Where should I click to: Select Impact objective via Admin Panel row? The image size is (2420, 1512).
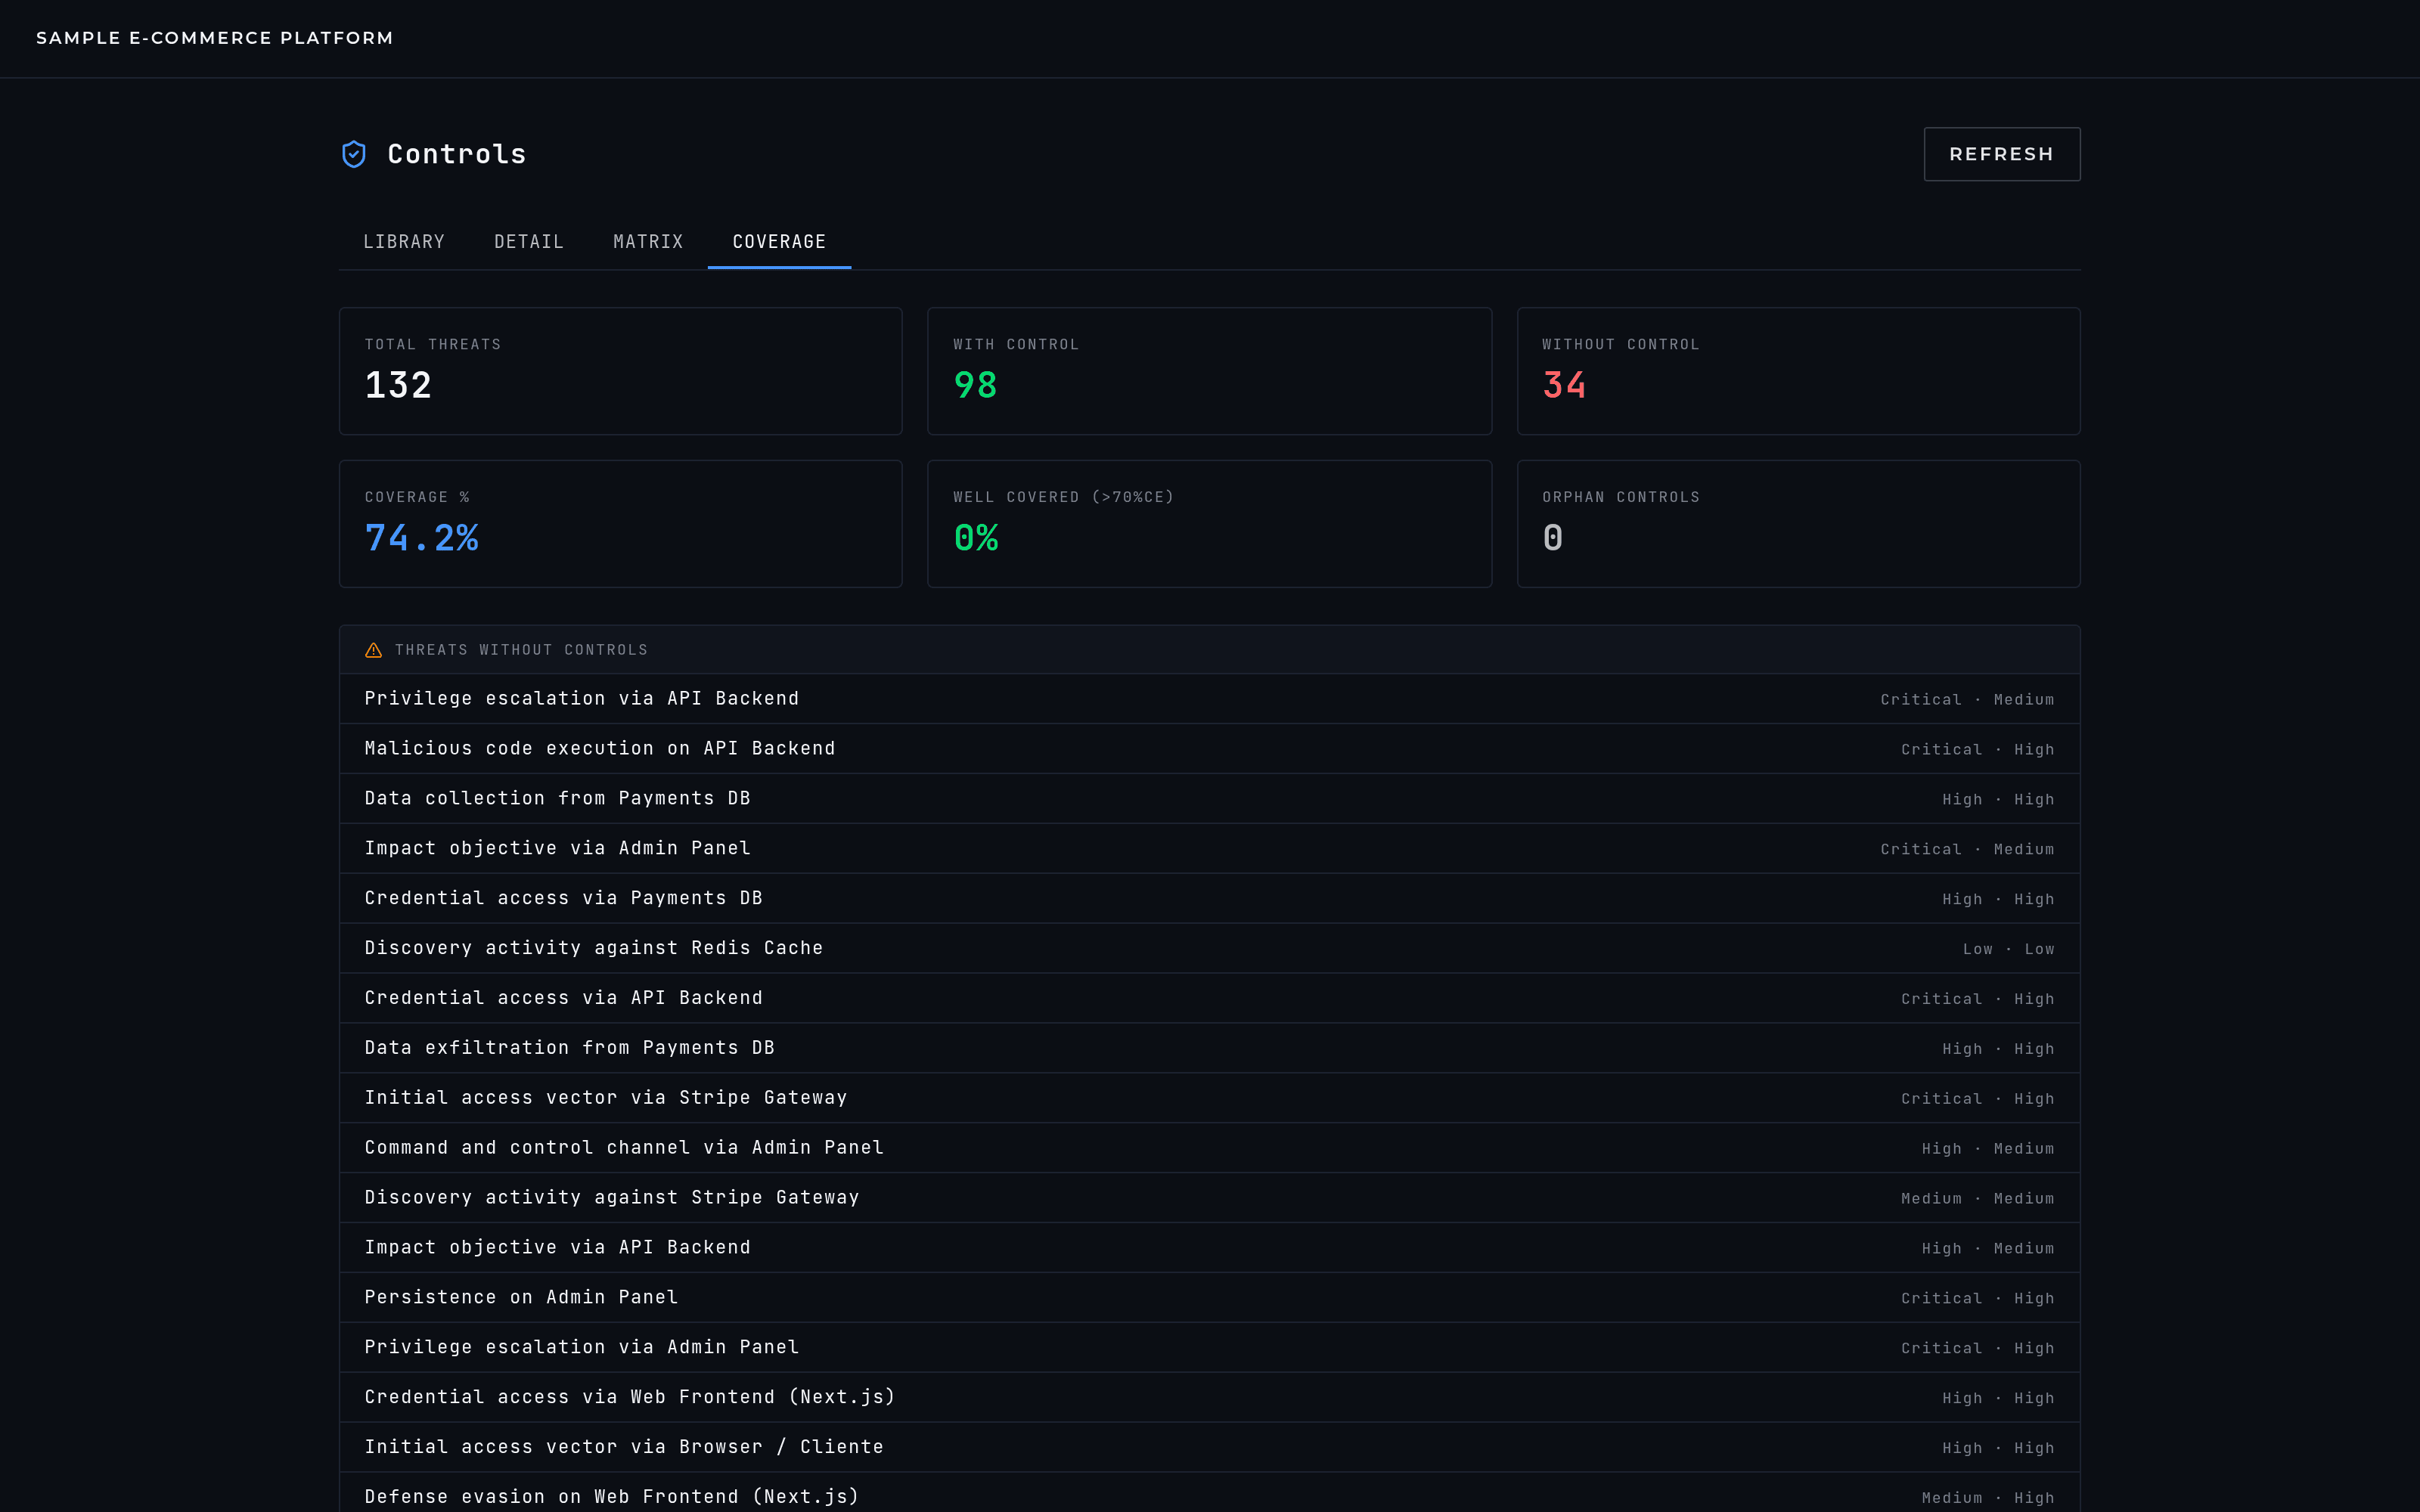(1210, 849)
